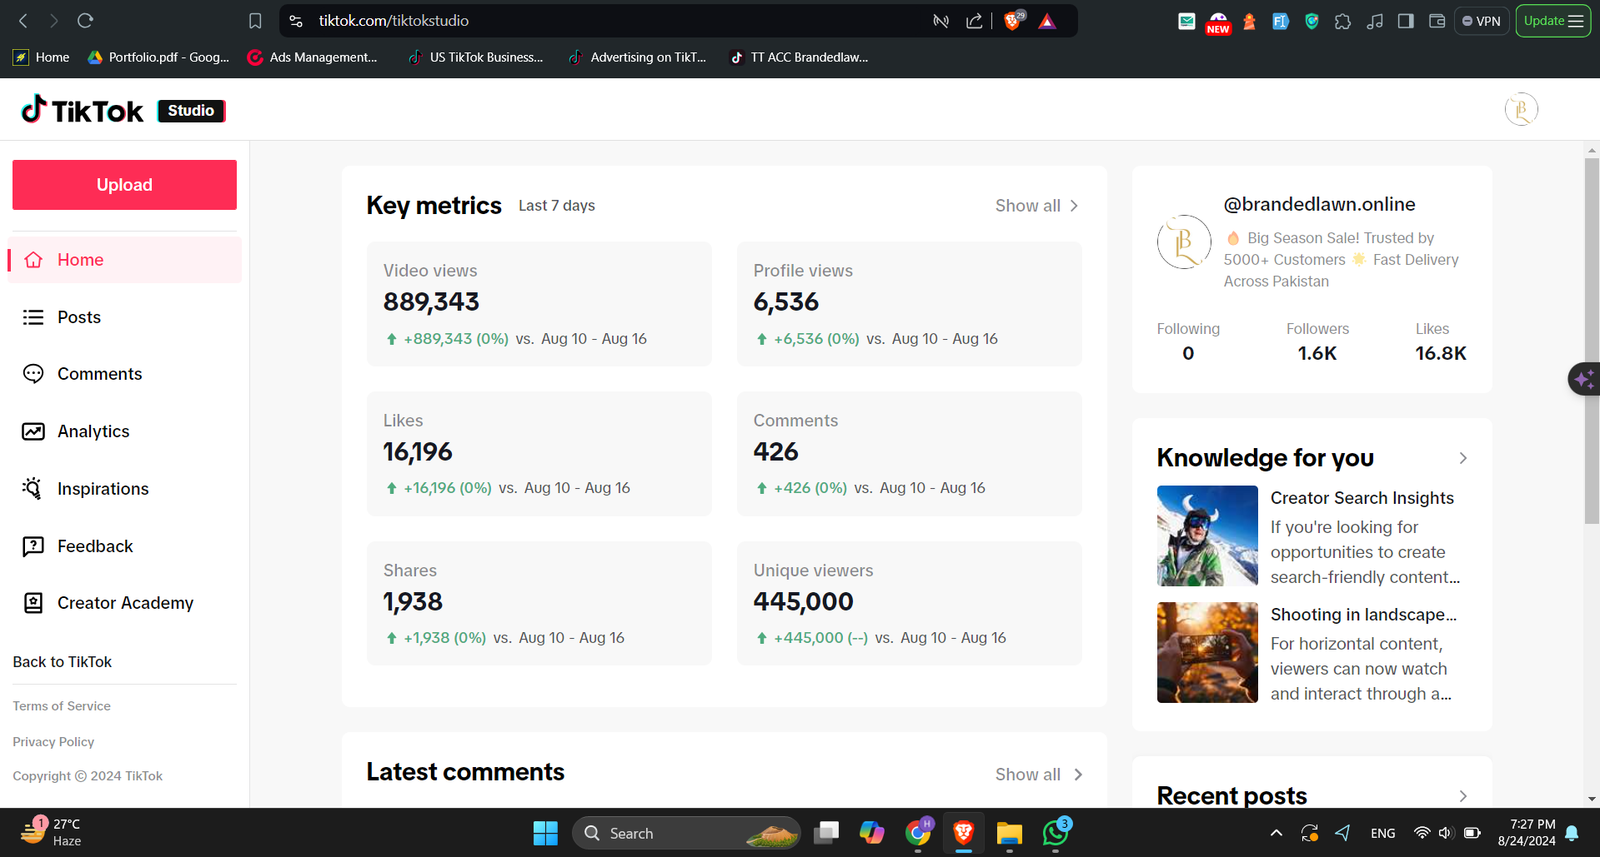This screenshot has height=857, width=1600.
Task: Click Back to TikTok link
Action: point(62,662)
